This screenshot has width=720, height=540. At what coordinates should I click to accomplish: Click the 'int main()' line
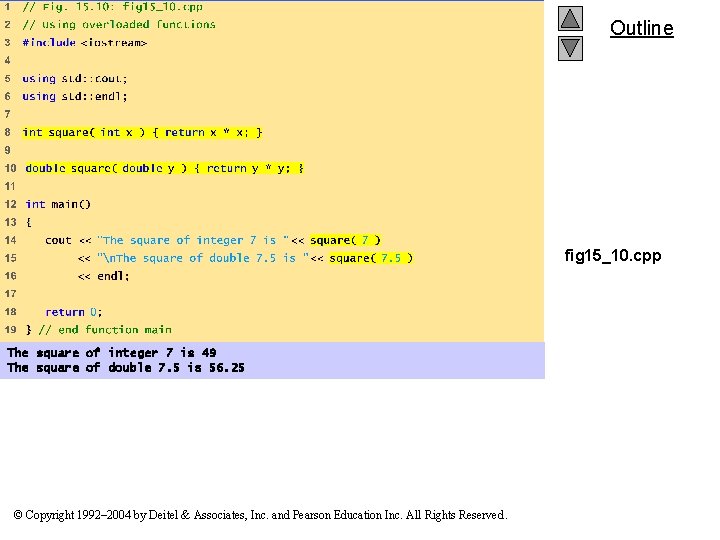click(x=58, y=204)
